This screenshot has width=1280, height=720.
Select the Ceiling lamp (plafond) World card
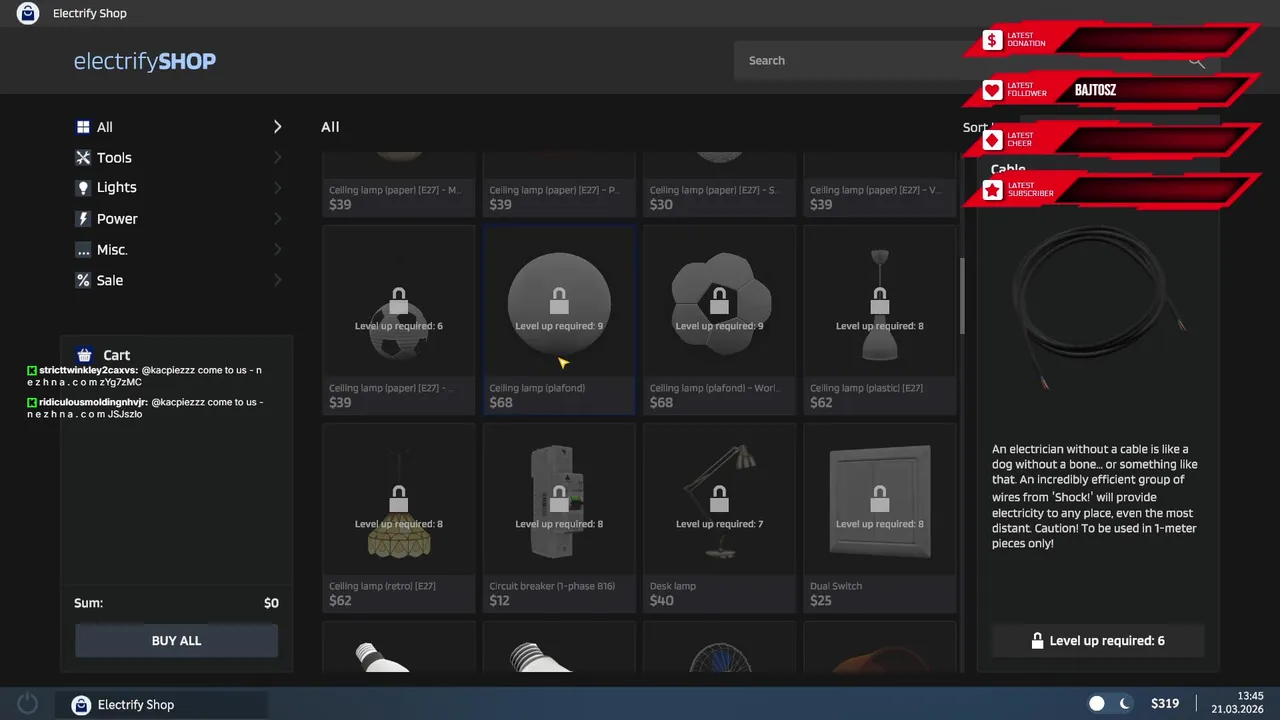point(719,319)
